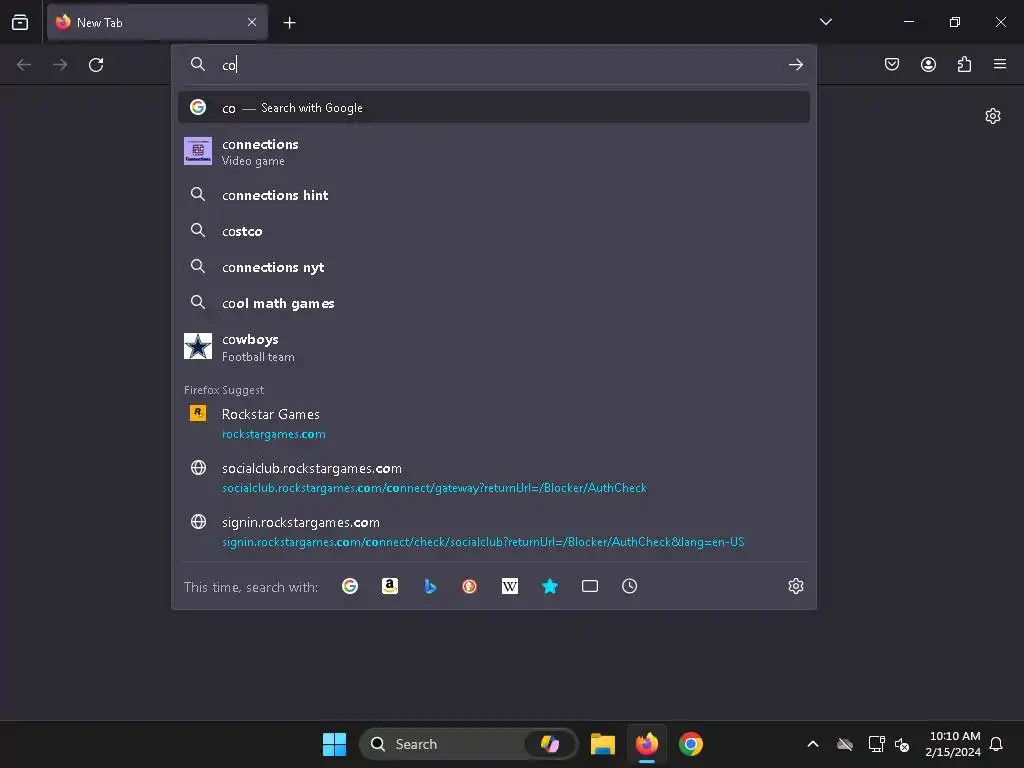Search history with clock icon

(x=630, y=586)
